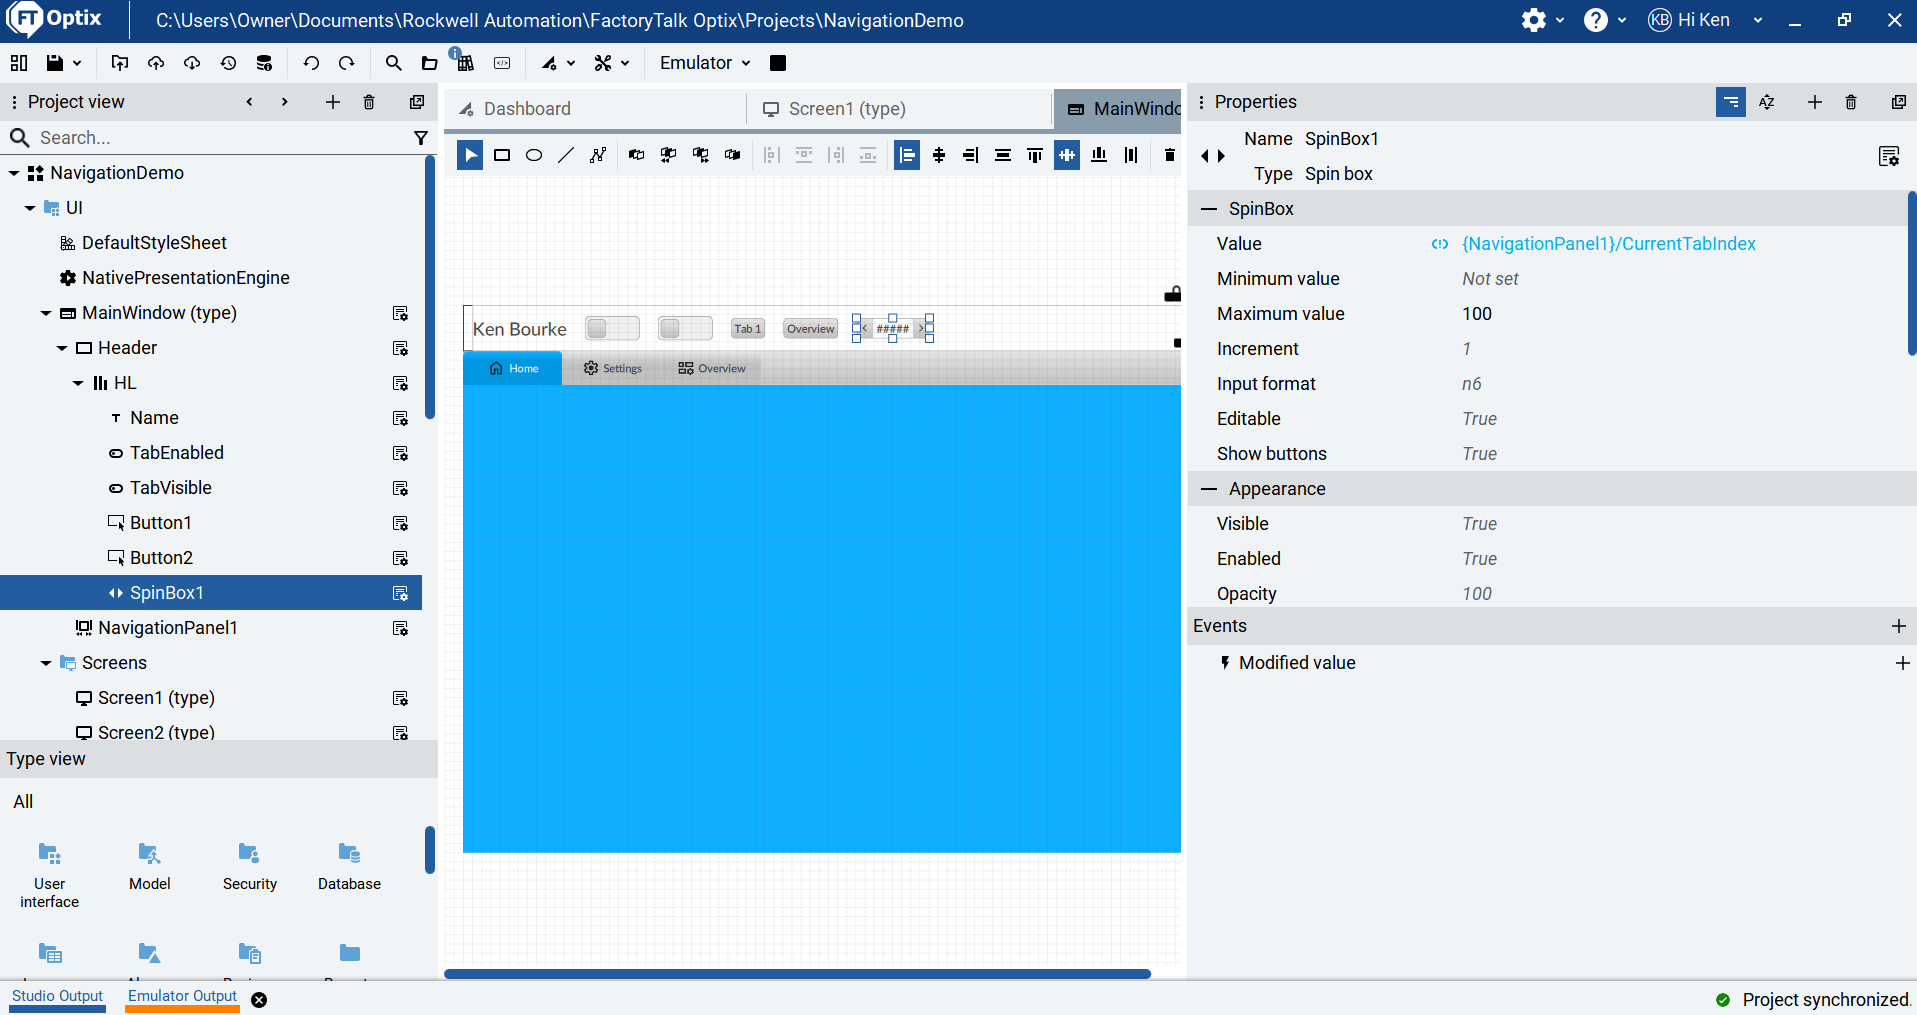Click the align bottom icon
This screenshot has width=1917, height=1015.
pos(1099,155)
